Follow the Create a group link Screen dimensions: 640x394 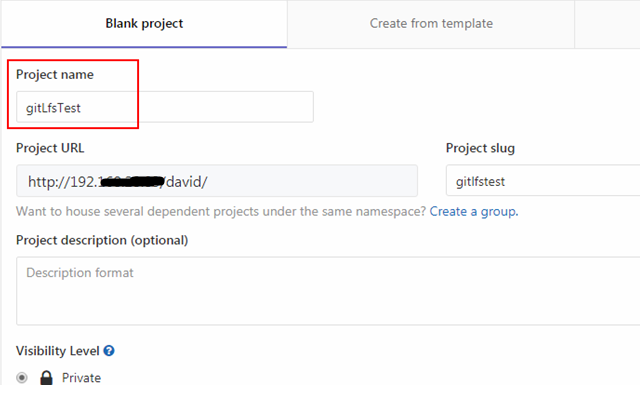pyautogui.click(x=474, y=211)
